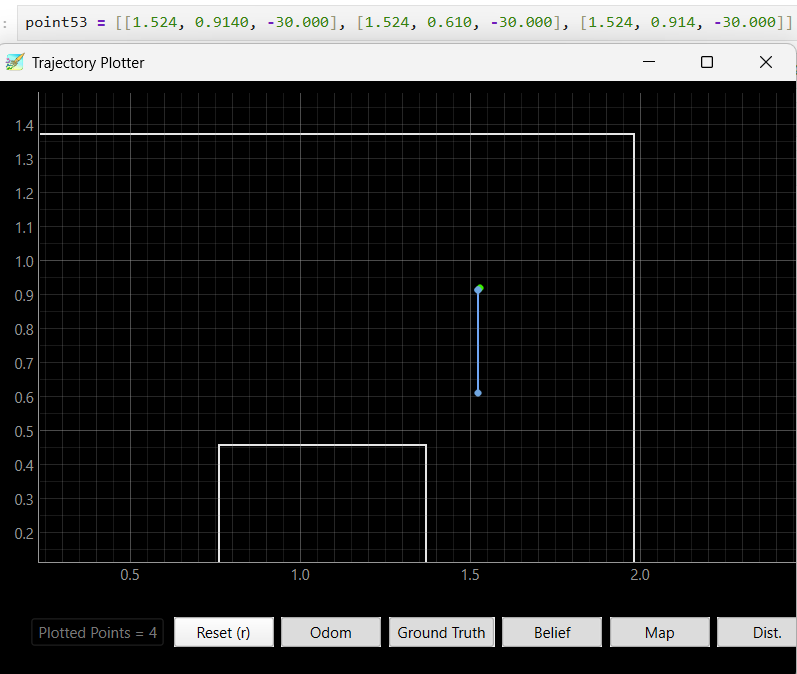Click the green point at trajectory top
Viewport: 797px width, 674px height.
click(480, 288)
